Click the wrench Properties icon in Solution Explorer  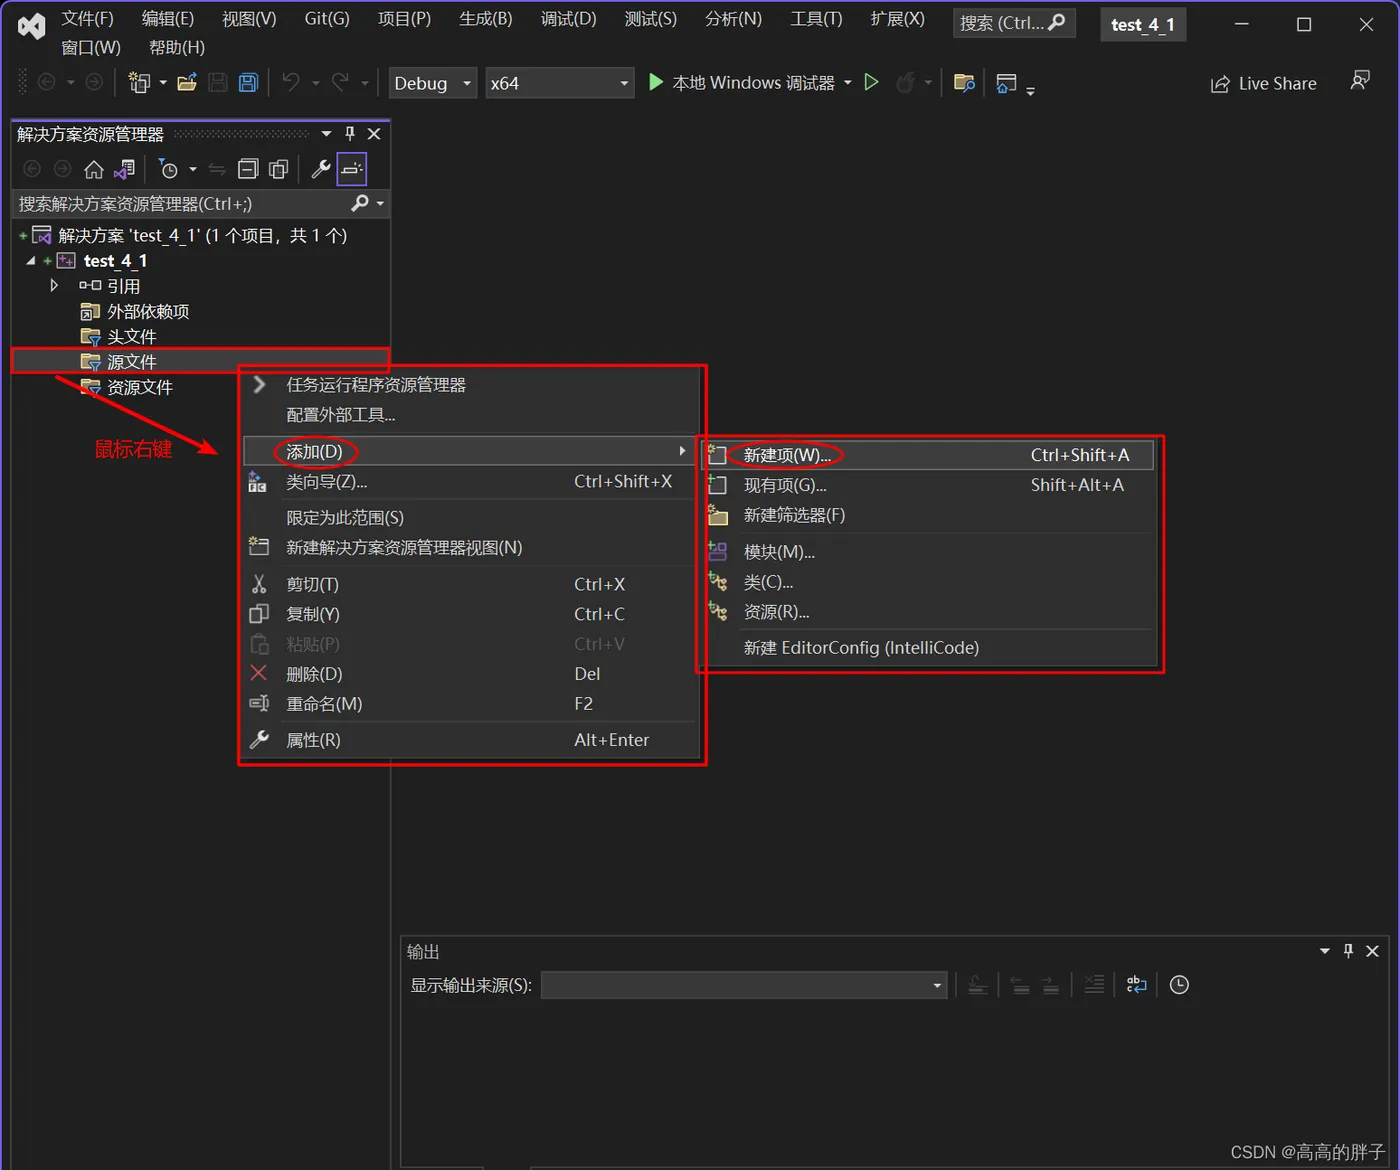(x=321, y=169)
